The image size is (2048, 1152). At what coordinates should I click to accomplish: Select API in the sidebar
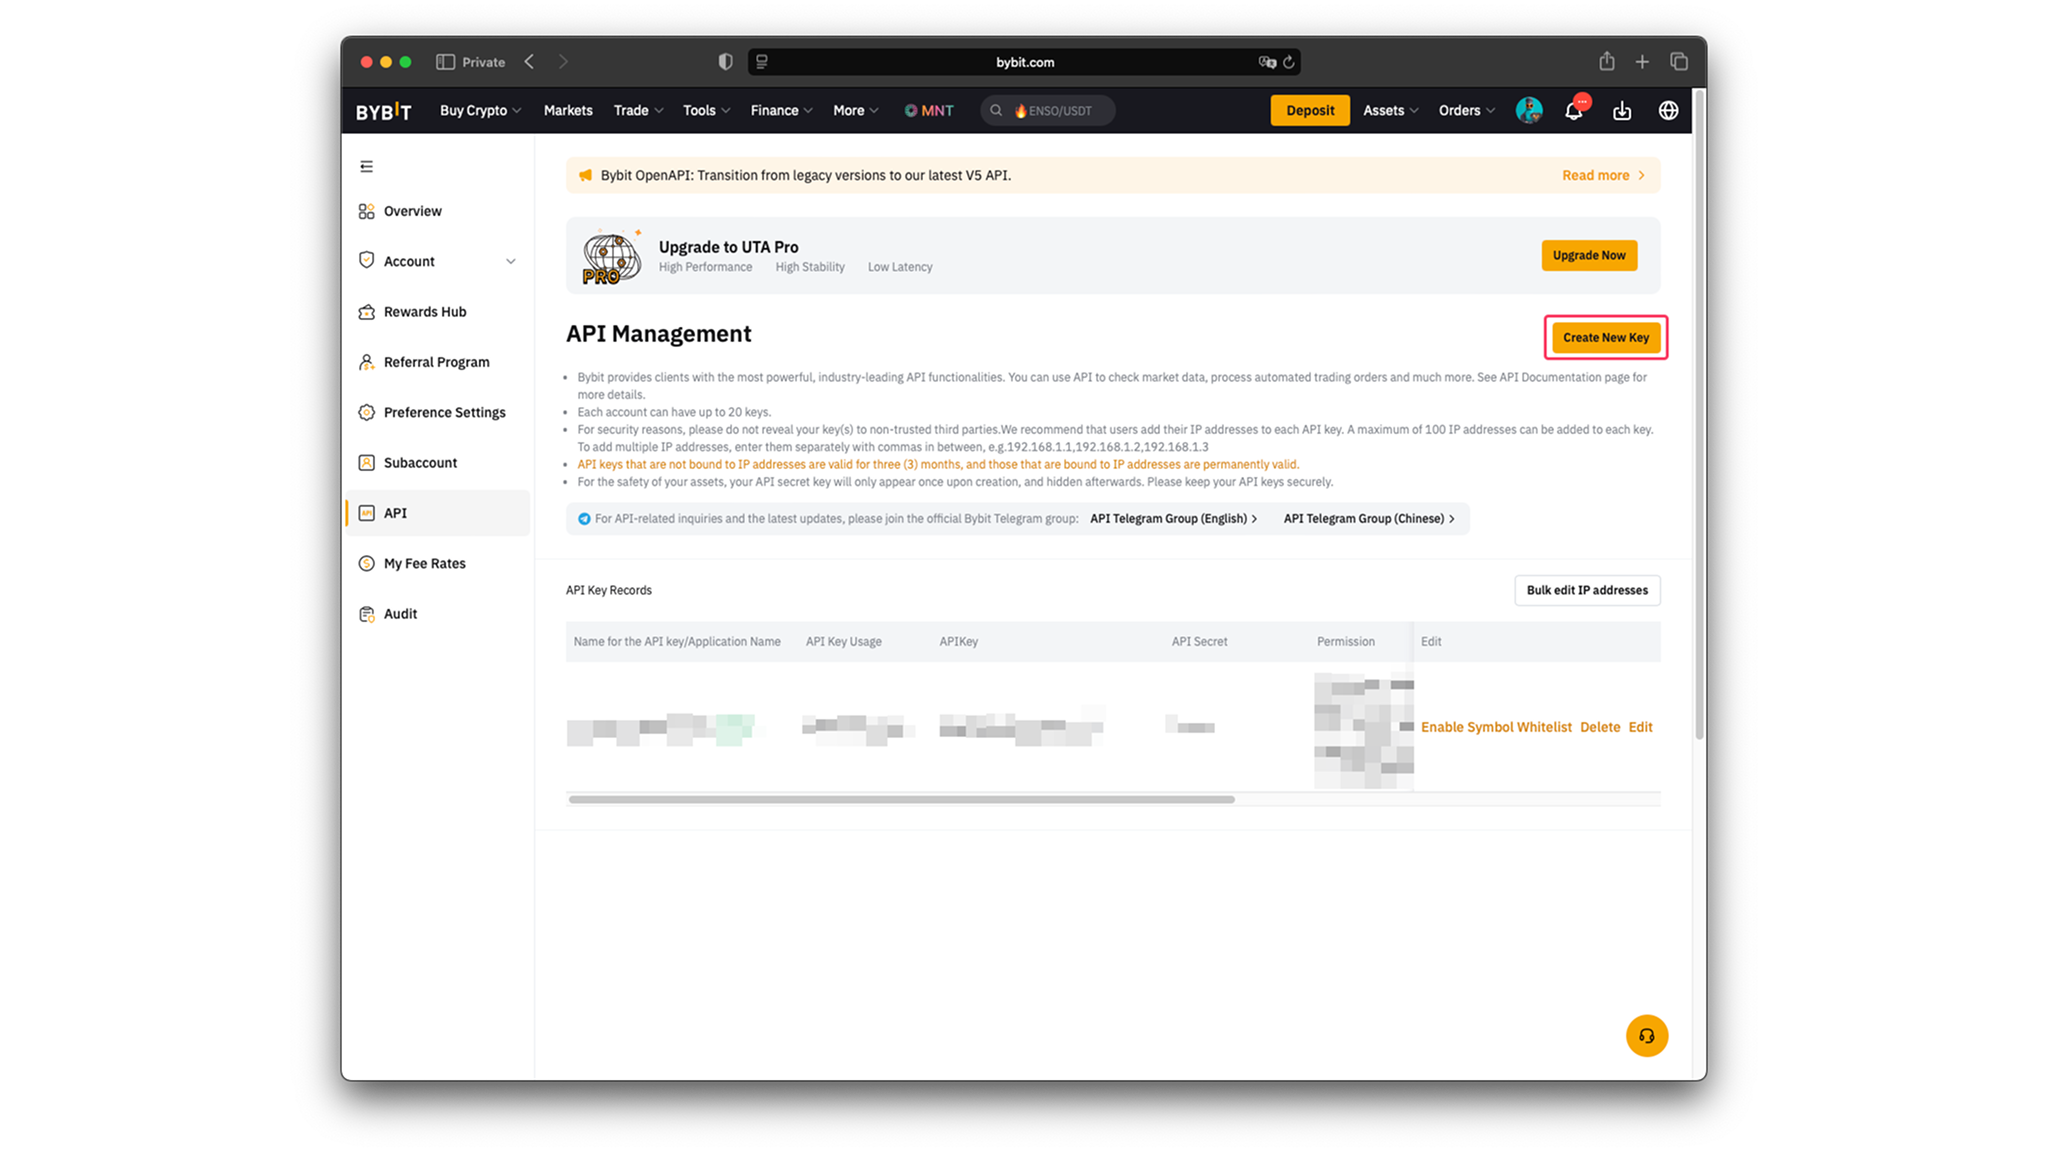pyautogui.click(x=438, y=513)
